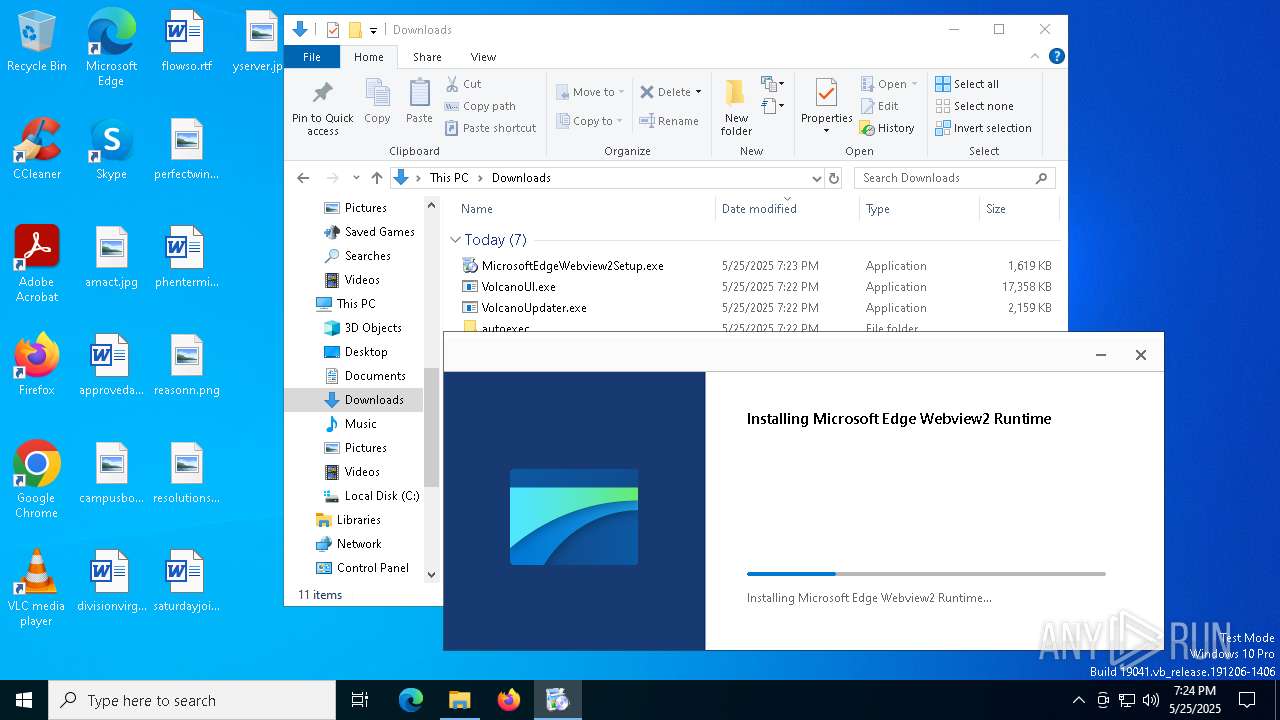
Task: Click Invert selection in ribbon
Action: click(983, 128)
